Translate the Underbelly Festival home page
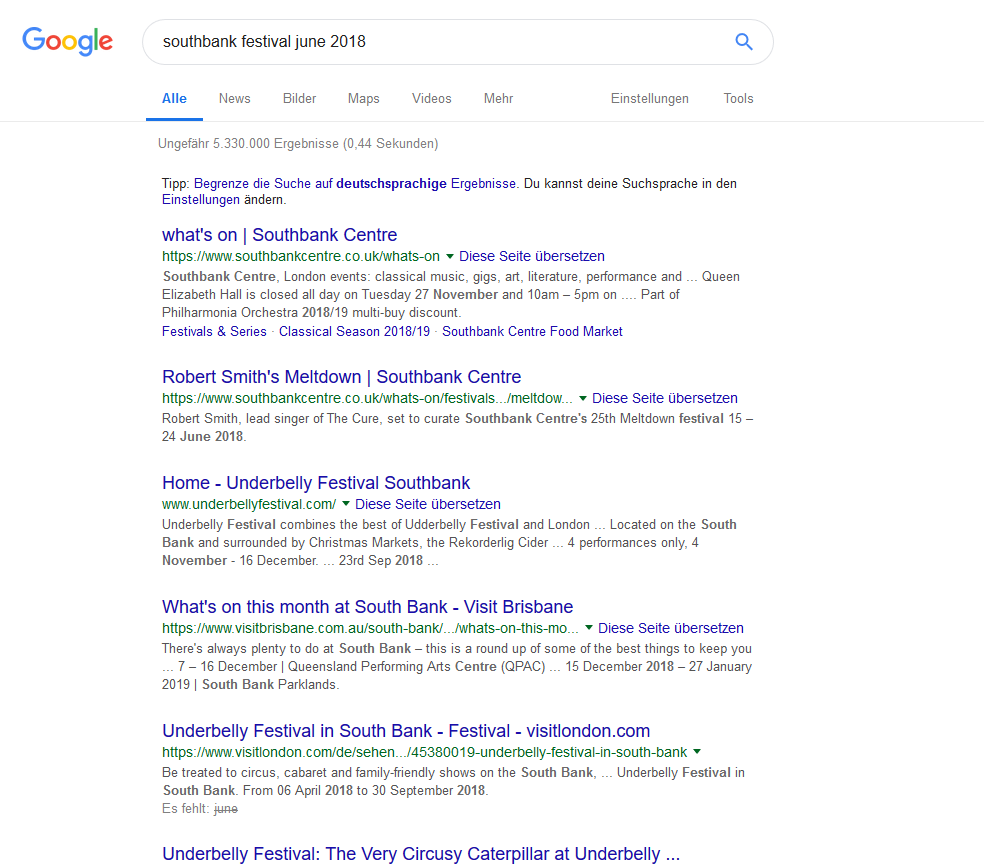The height and width of the screenshot is (866, 984). (428, 504)
